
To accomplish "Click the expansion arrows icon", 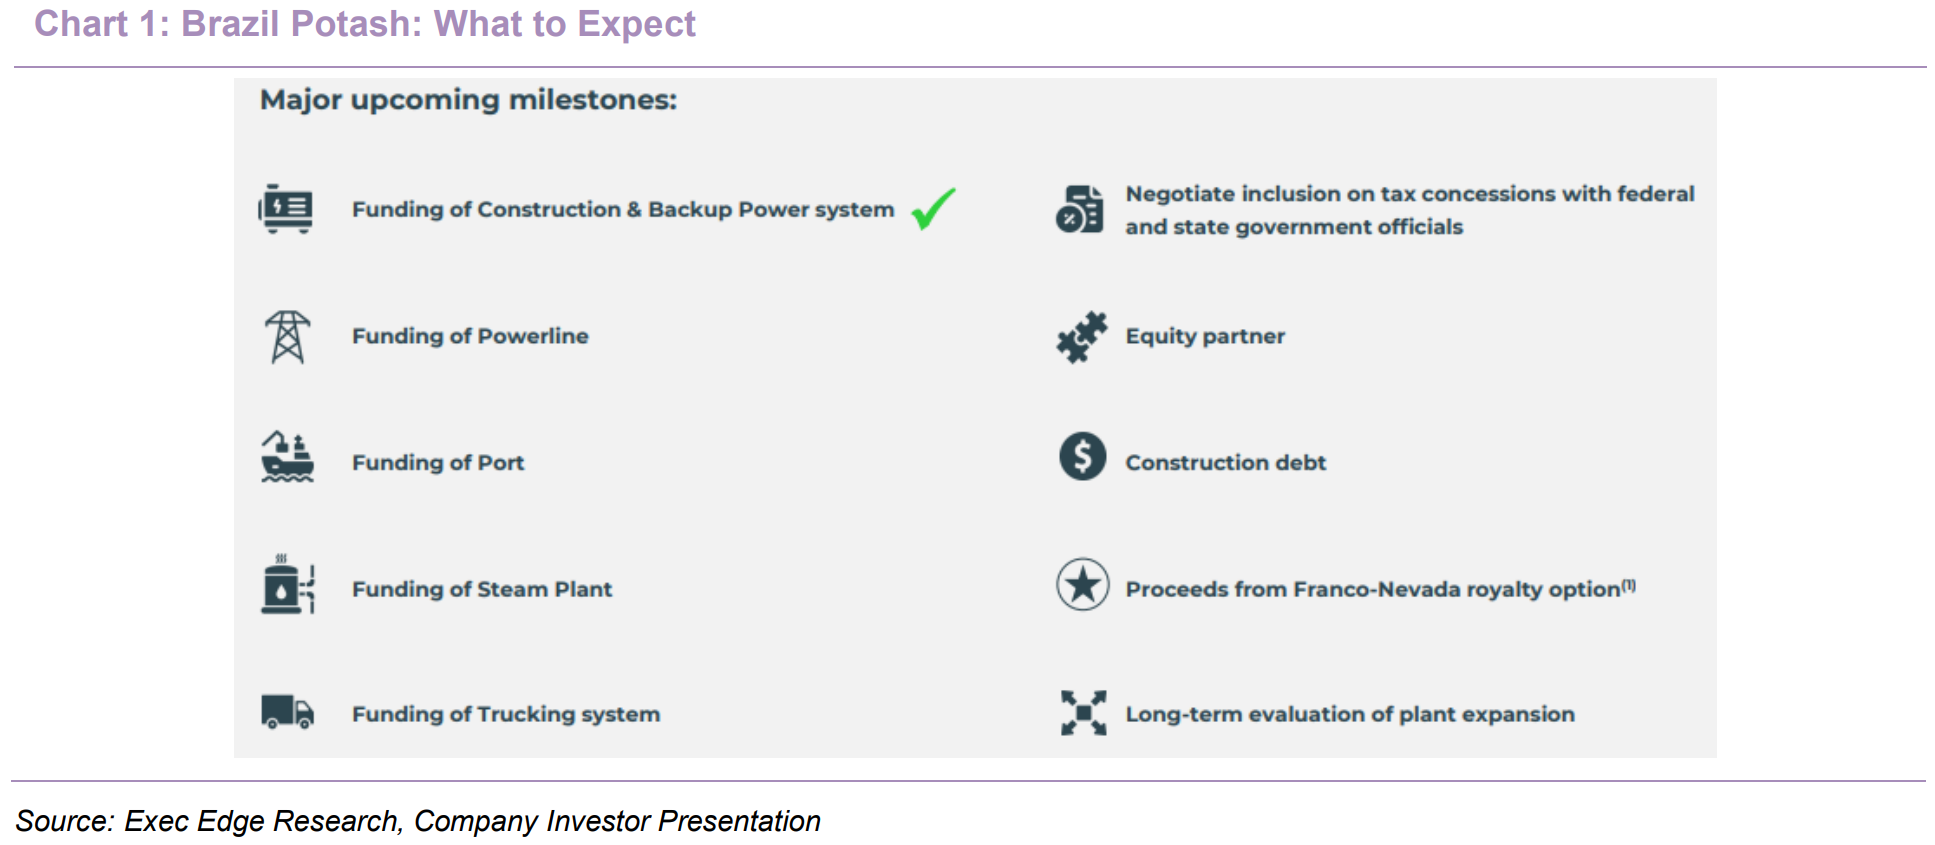I will coord(1084,713).
